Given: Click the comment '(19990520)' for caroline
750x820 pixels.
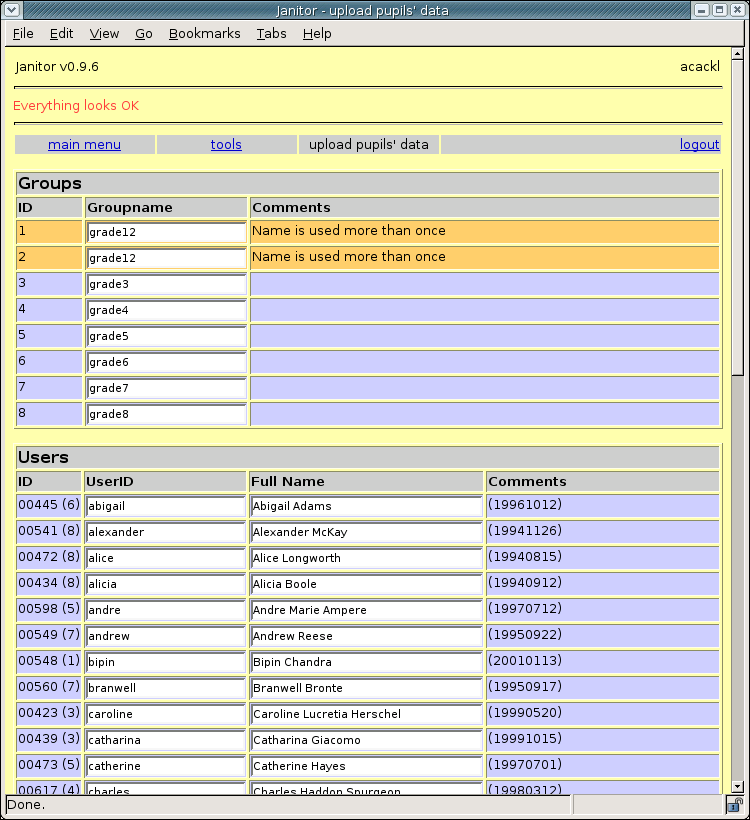Looking at the screenshot, I should (x=525, y=713).
